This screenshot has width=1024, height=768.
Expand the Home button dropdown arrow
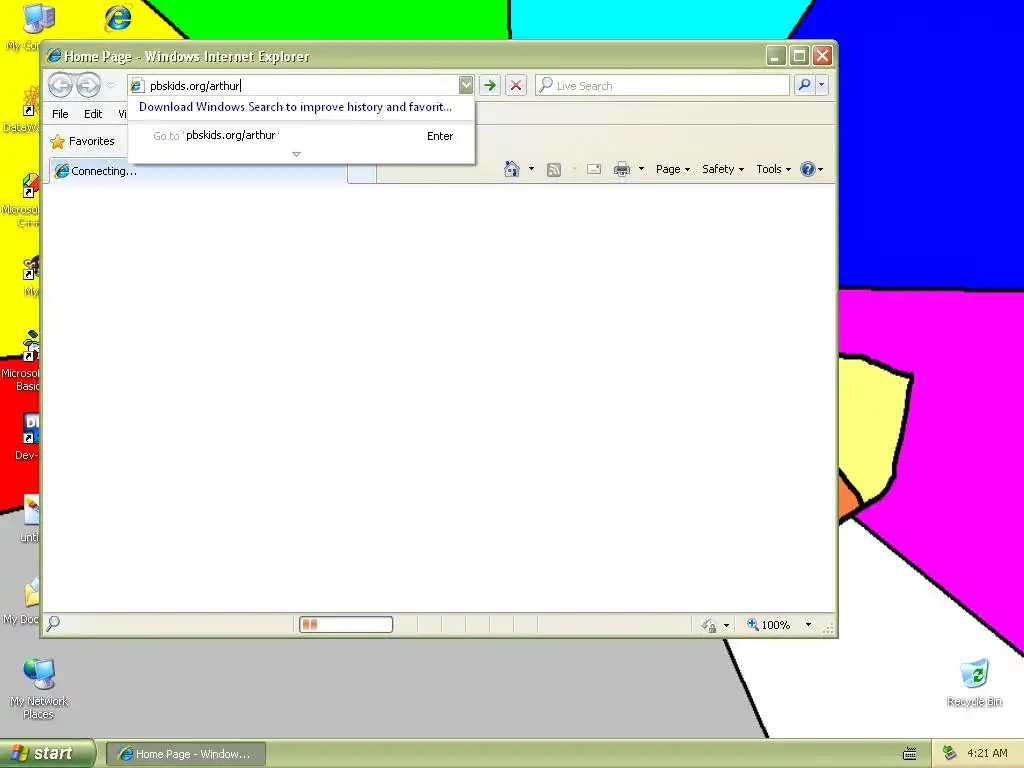[531, 169]
